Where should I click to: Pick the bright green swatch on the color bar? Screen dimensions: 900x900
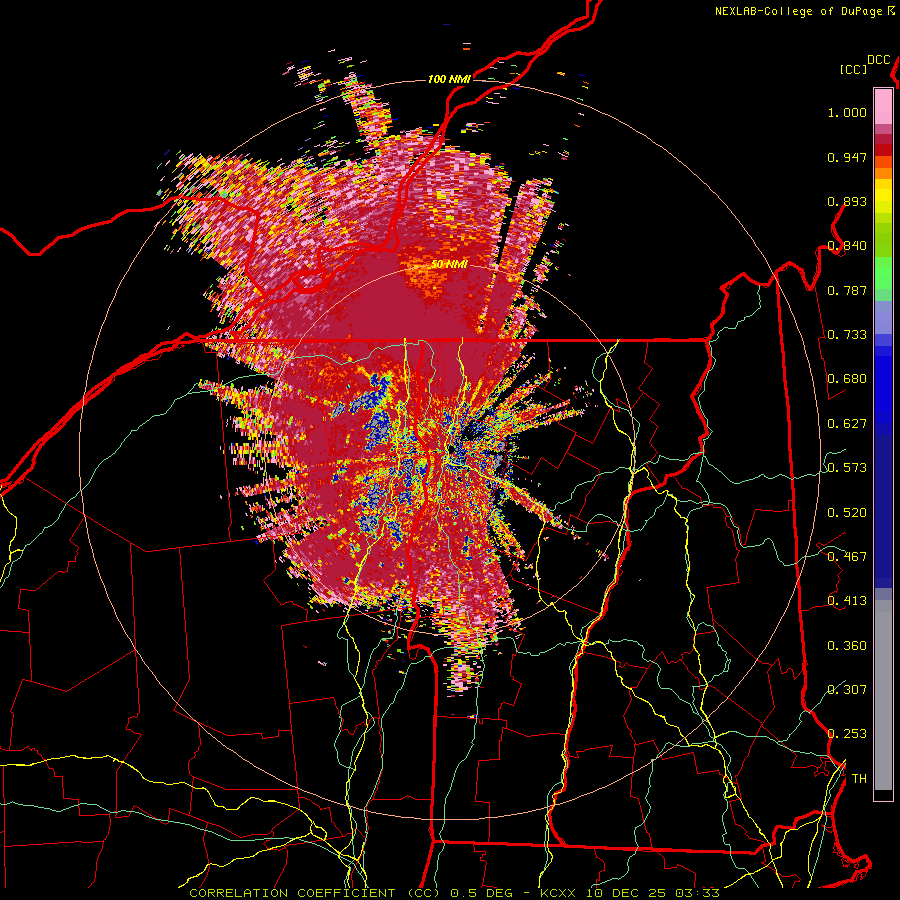tap(883, 273)
